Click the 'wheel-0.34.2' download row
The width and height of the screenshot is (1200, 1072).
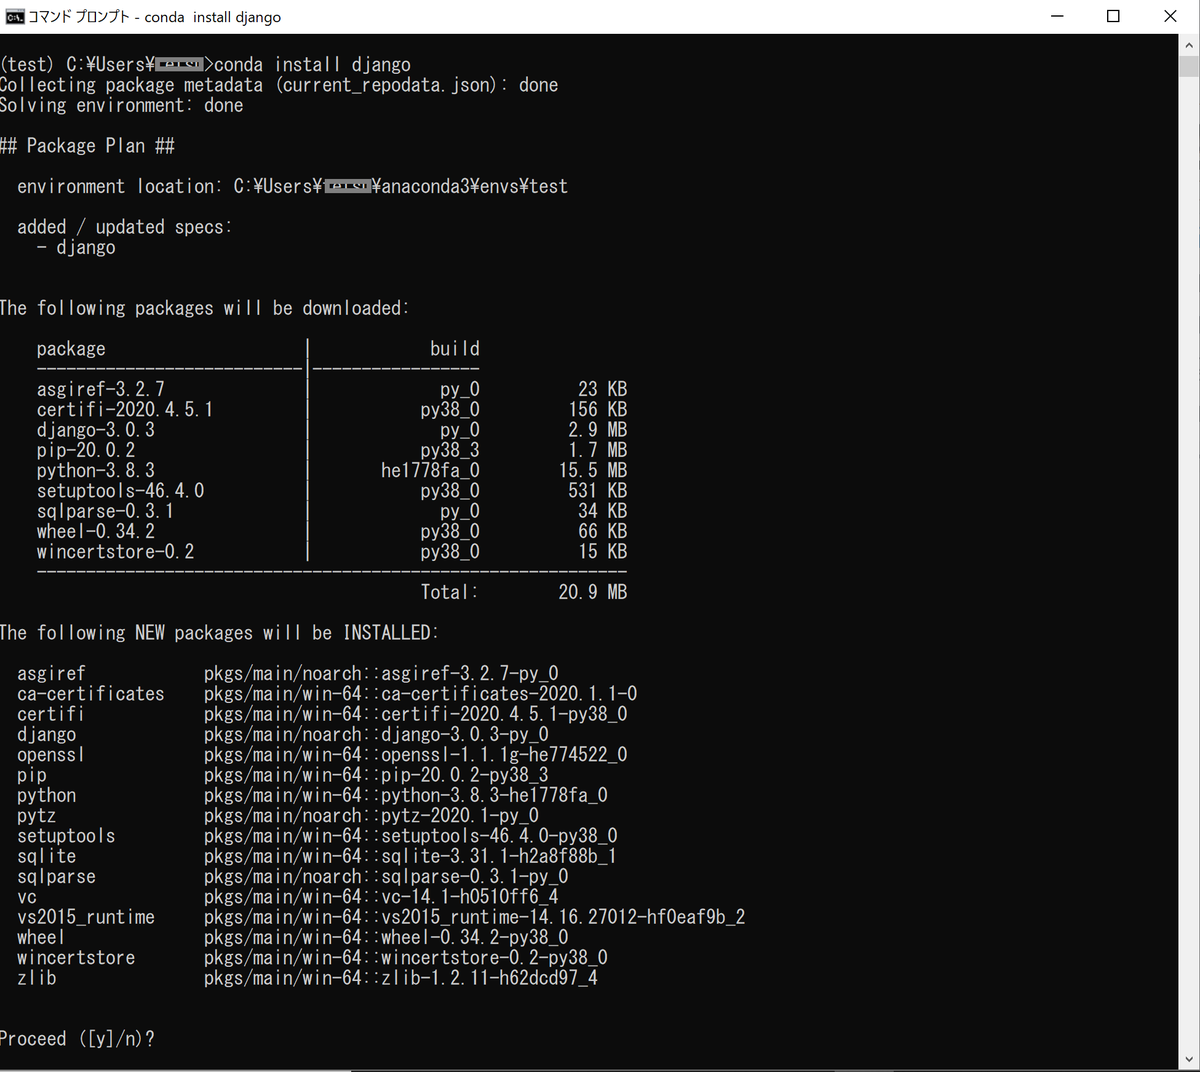(x=332, y=531)
